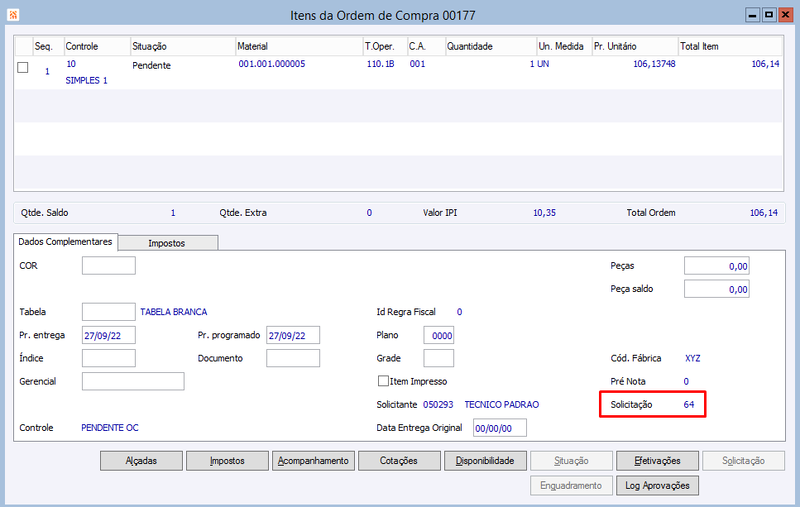Click the Seq. column header
The image size is (800, 507).
[x=48, y=46]
